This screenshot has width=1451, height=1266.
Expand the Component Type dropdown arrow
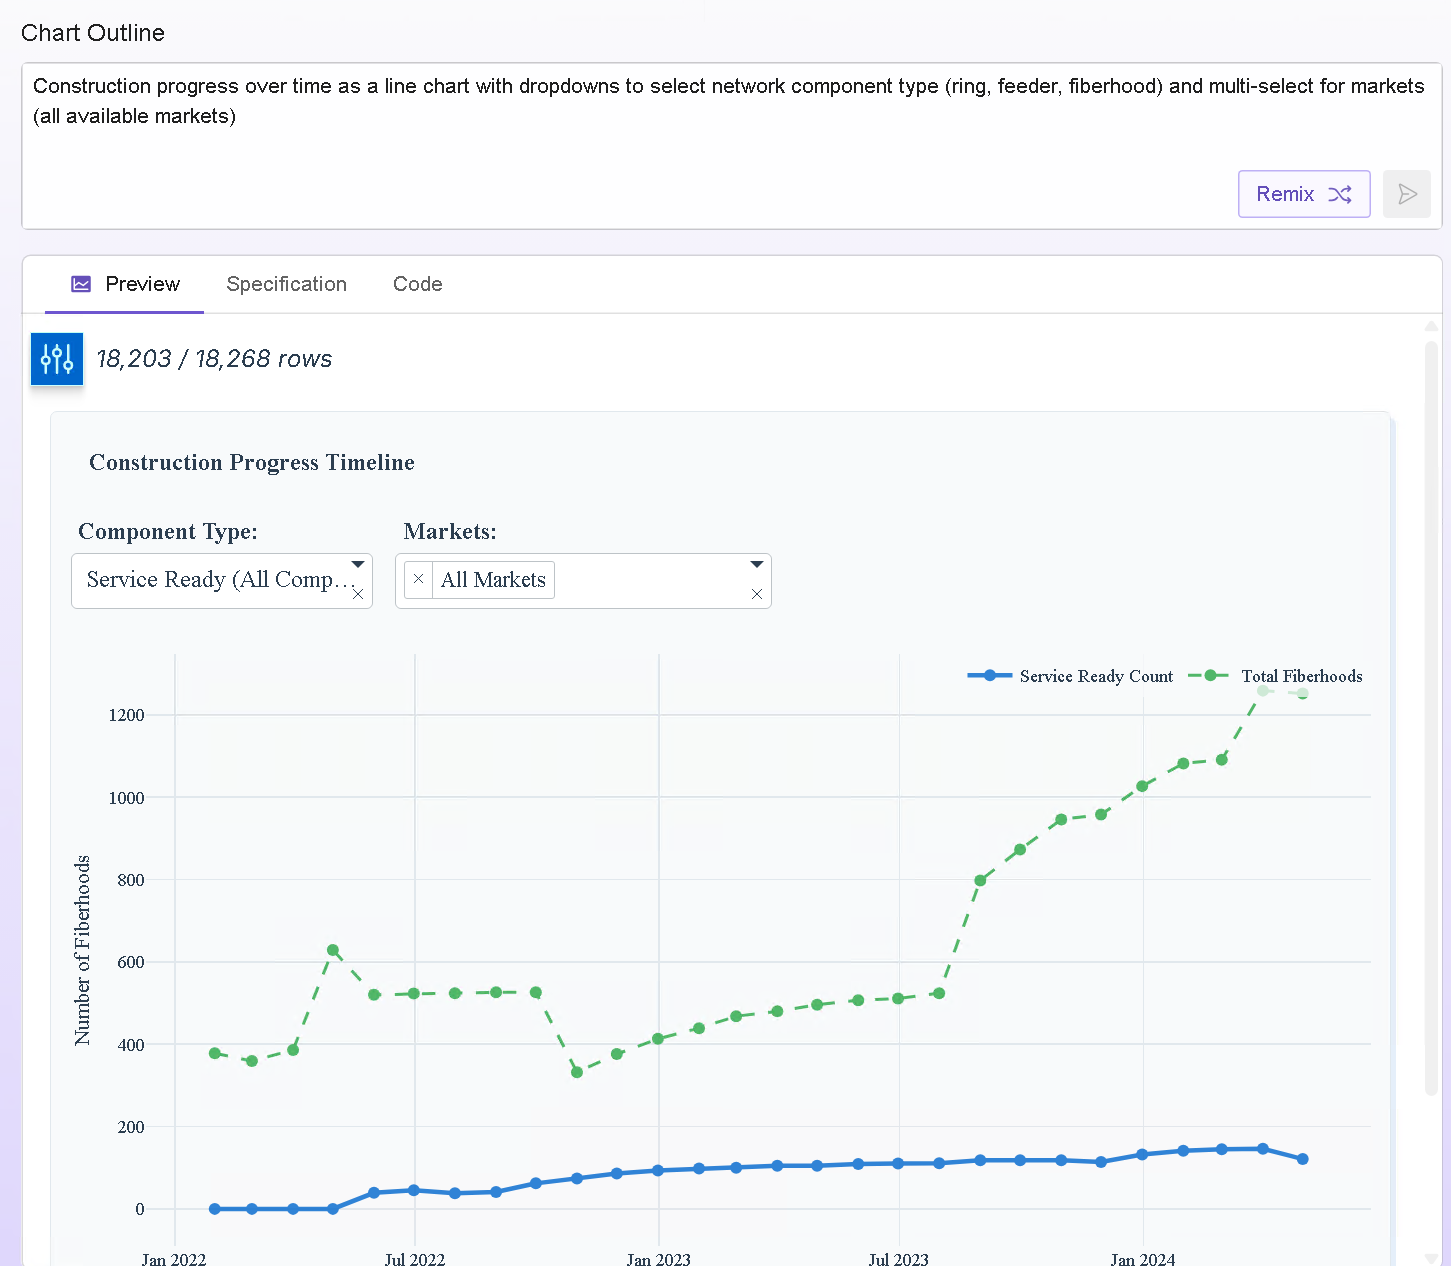coord(358,565)
